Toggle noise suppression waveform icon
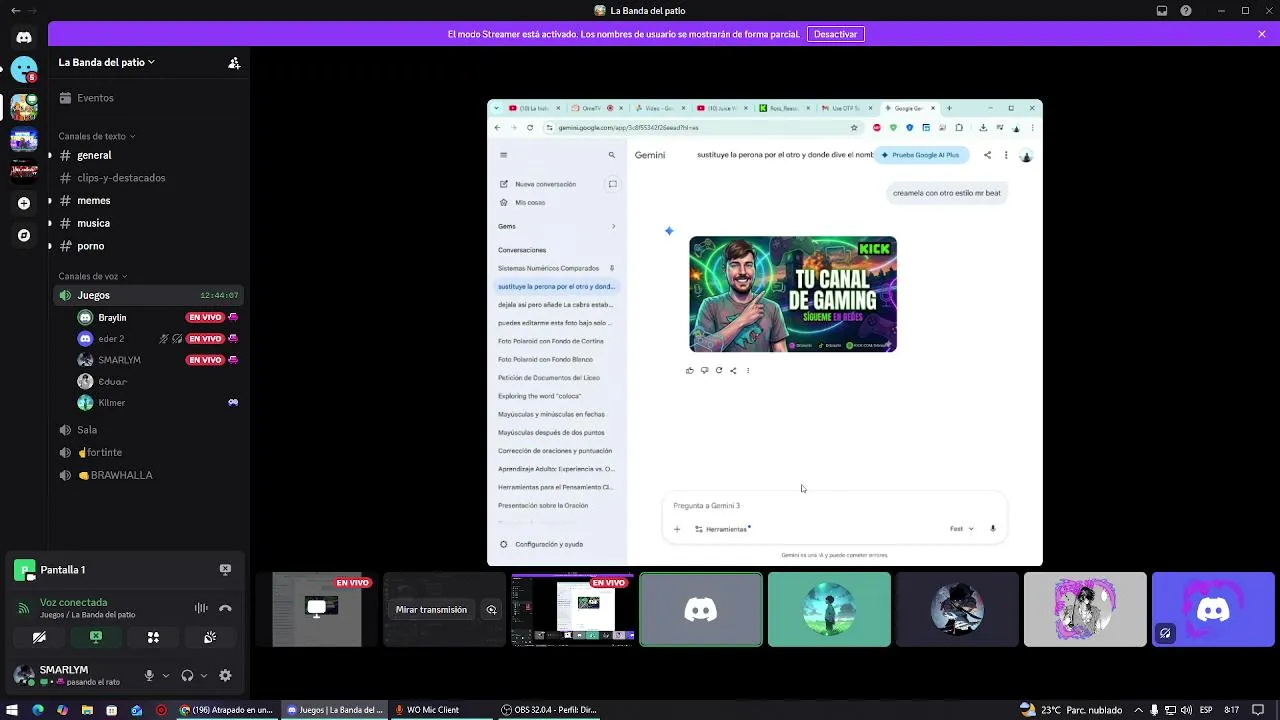Screen dimensions: 1280x720 pyautogui.click(x=201, y=608)
